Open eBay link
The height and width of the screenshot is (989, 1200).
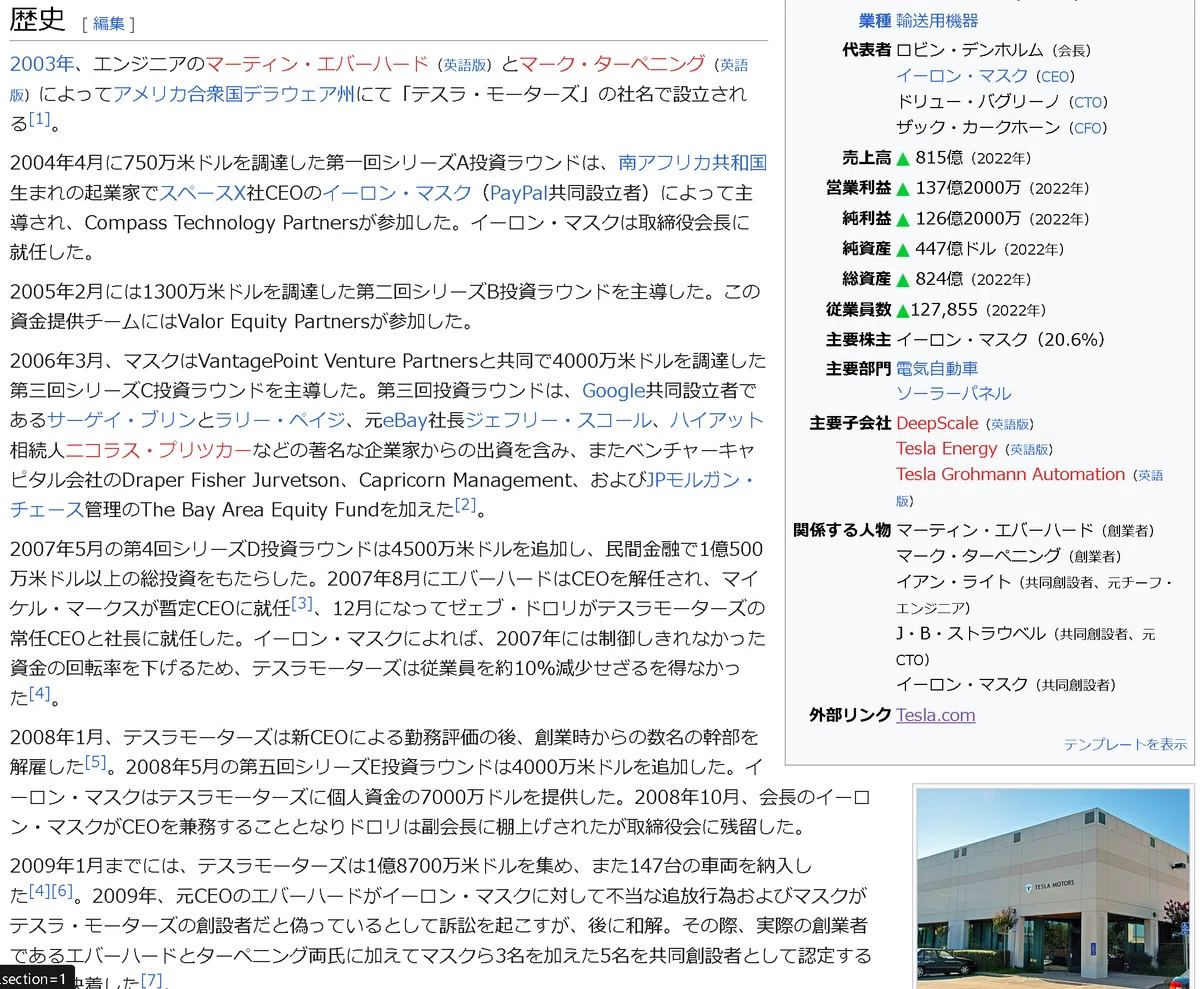click(x=405, y=420)
